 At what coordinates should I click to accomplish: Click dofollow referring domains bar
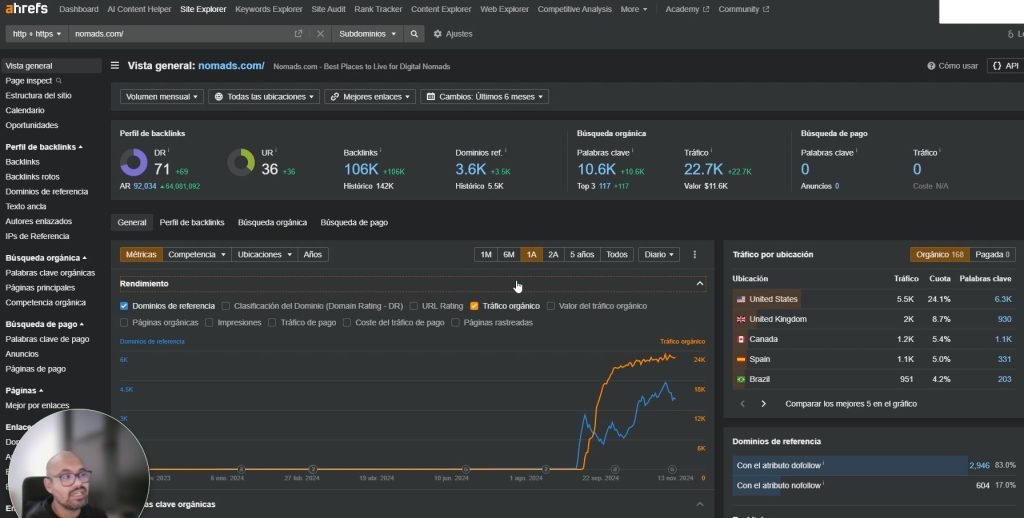coord(849,465)
